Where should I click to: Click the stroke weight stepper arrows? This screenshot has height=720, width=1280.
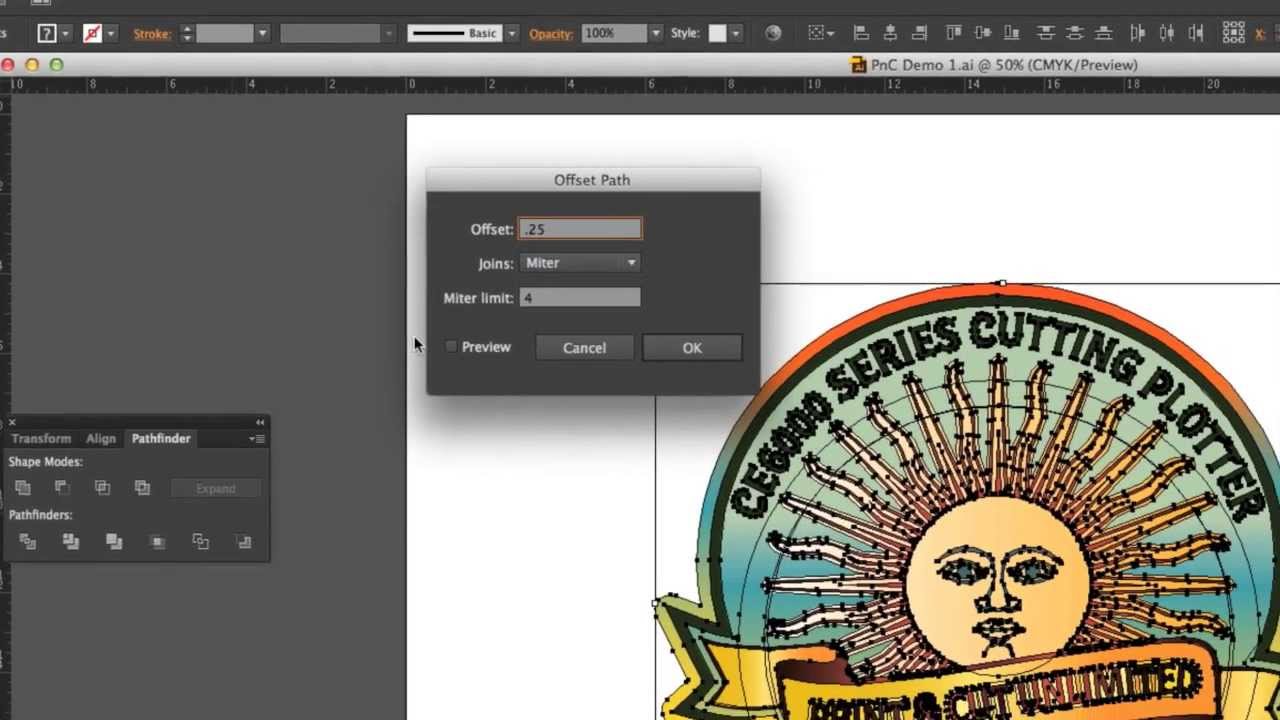186,34
